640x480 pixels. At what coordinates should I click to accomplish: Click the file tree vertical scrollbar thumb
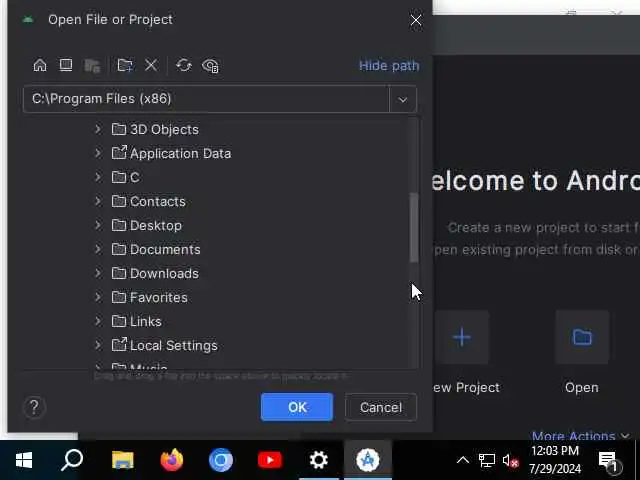[414, 227]
